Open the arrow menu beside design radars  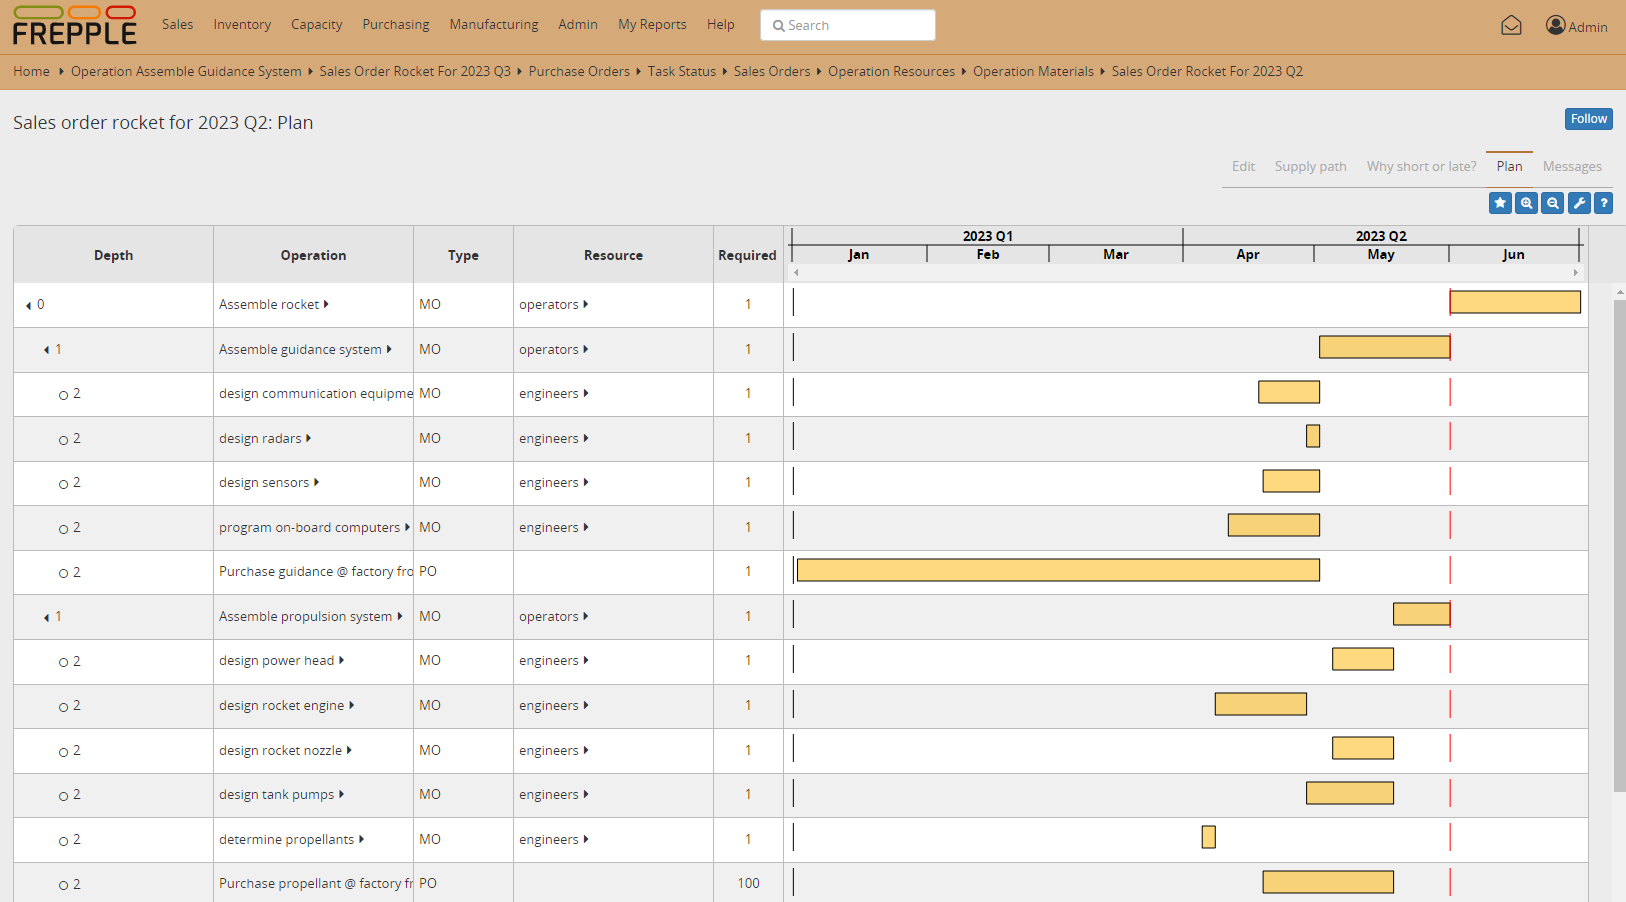pyautogui.click(x=308, y=438)
